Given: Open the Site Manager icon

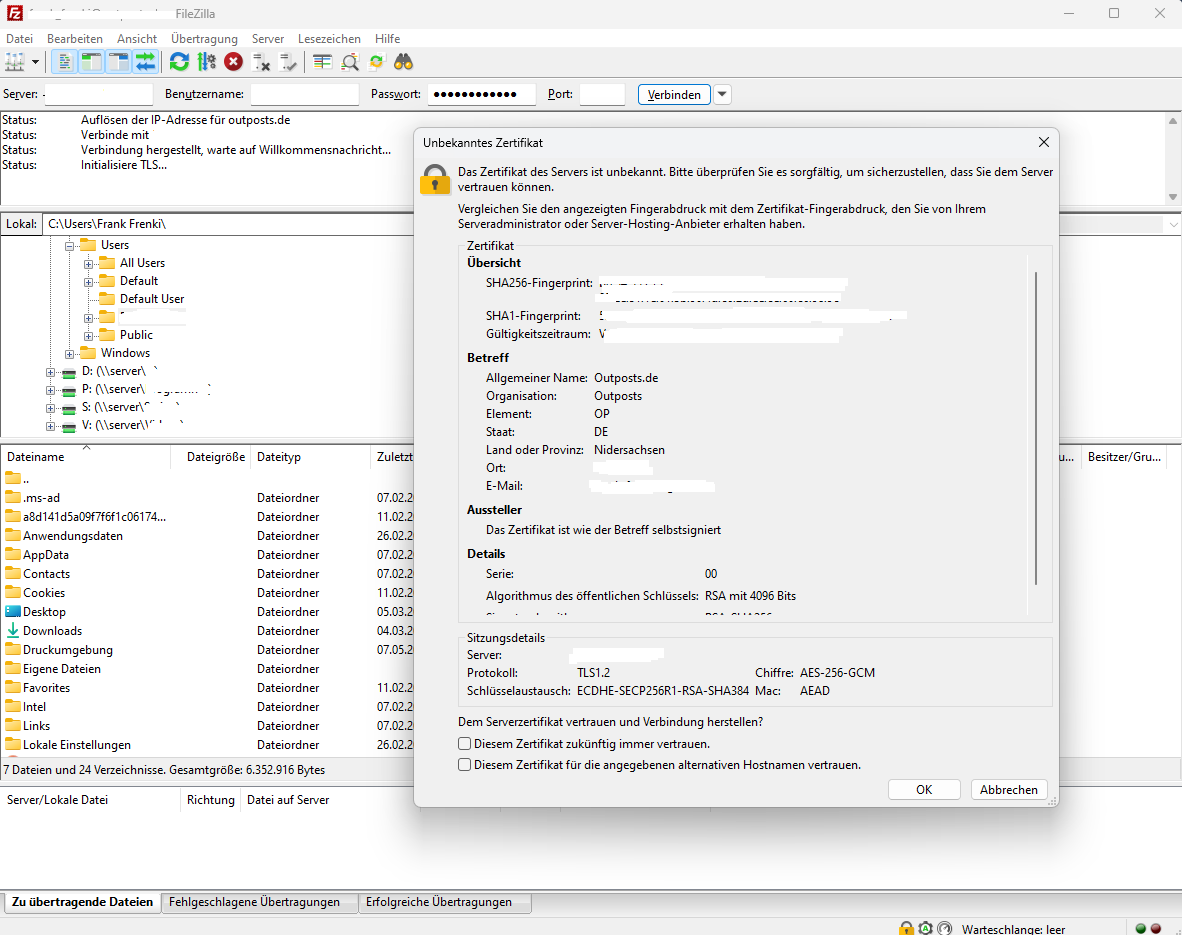Looking at the screenshot, I should coord(15,63).
